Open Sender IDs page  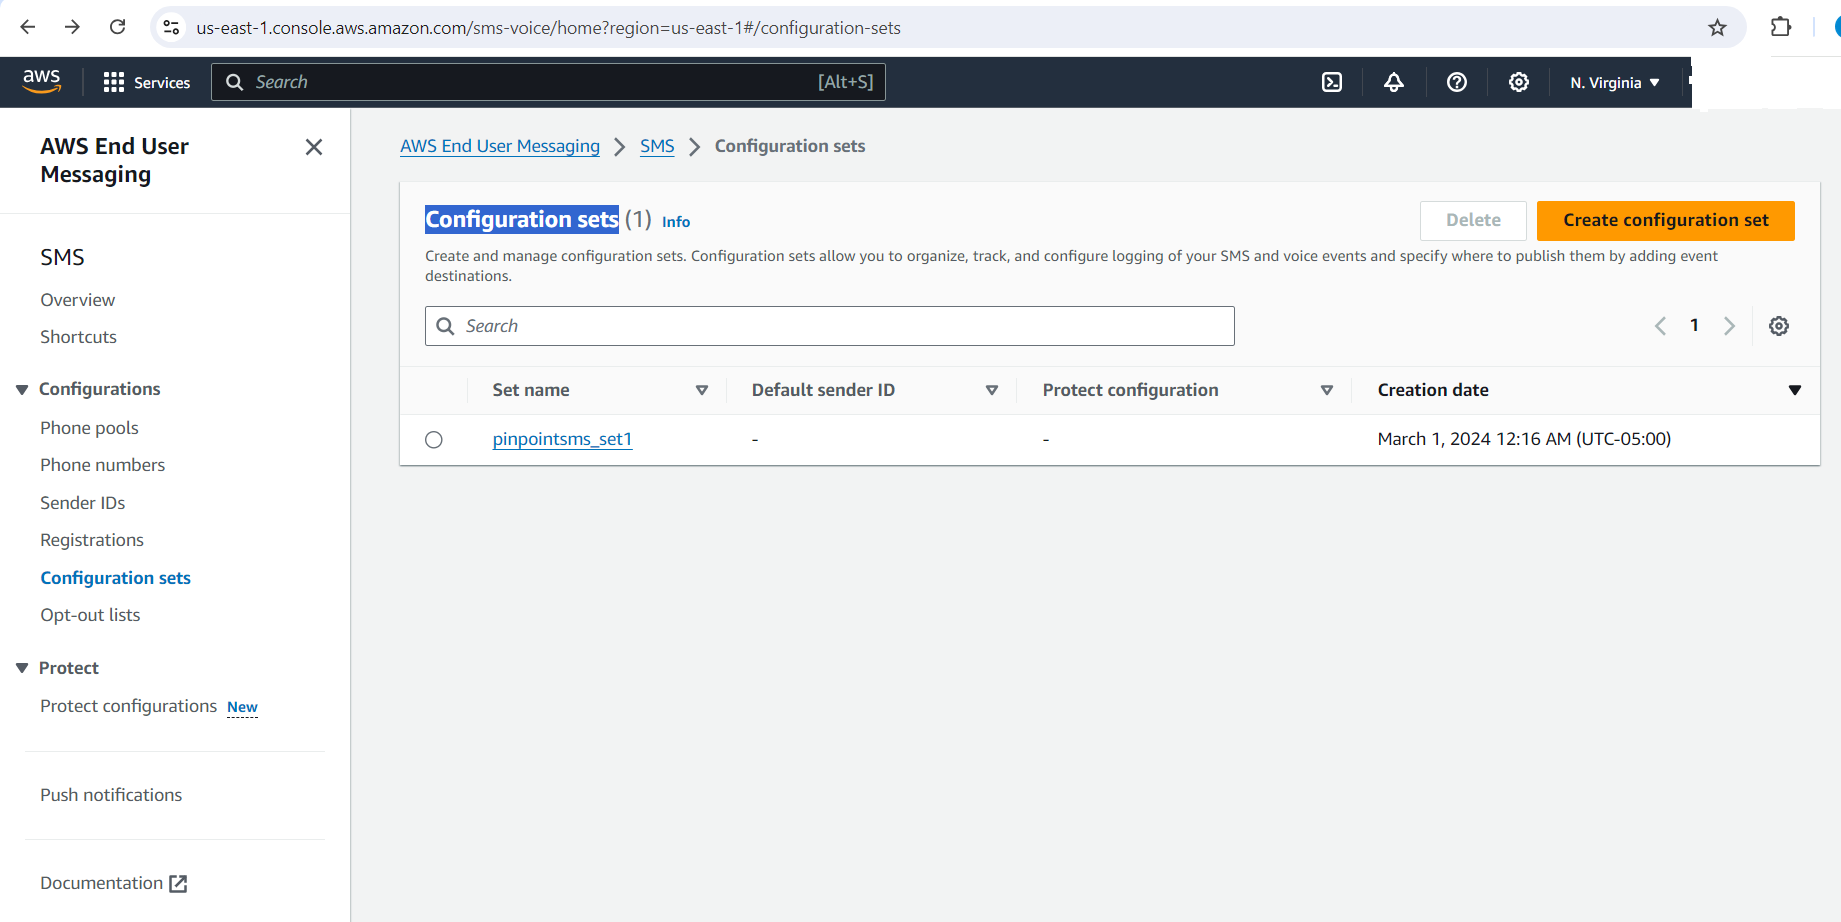pyautogui.click(x=82, y=503)
